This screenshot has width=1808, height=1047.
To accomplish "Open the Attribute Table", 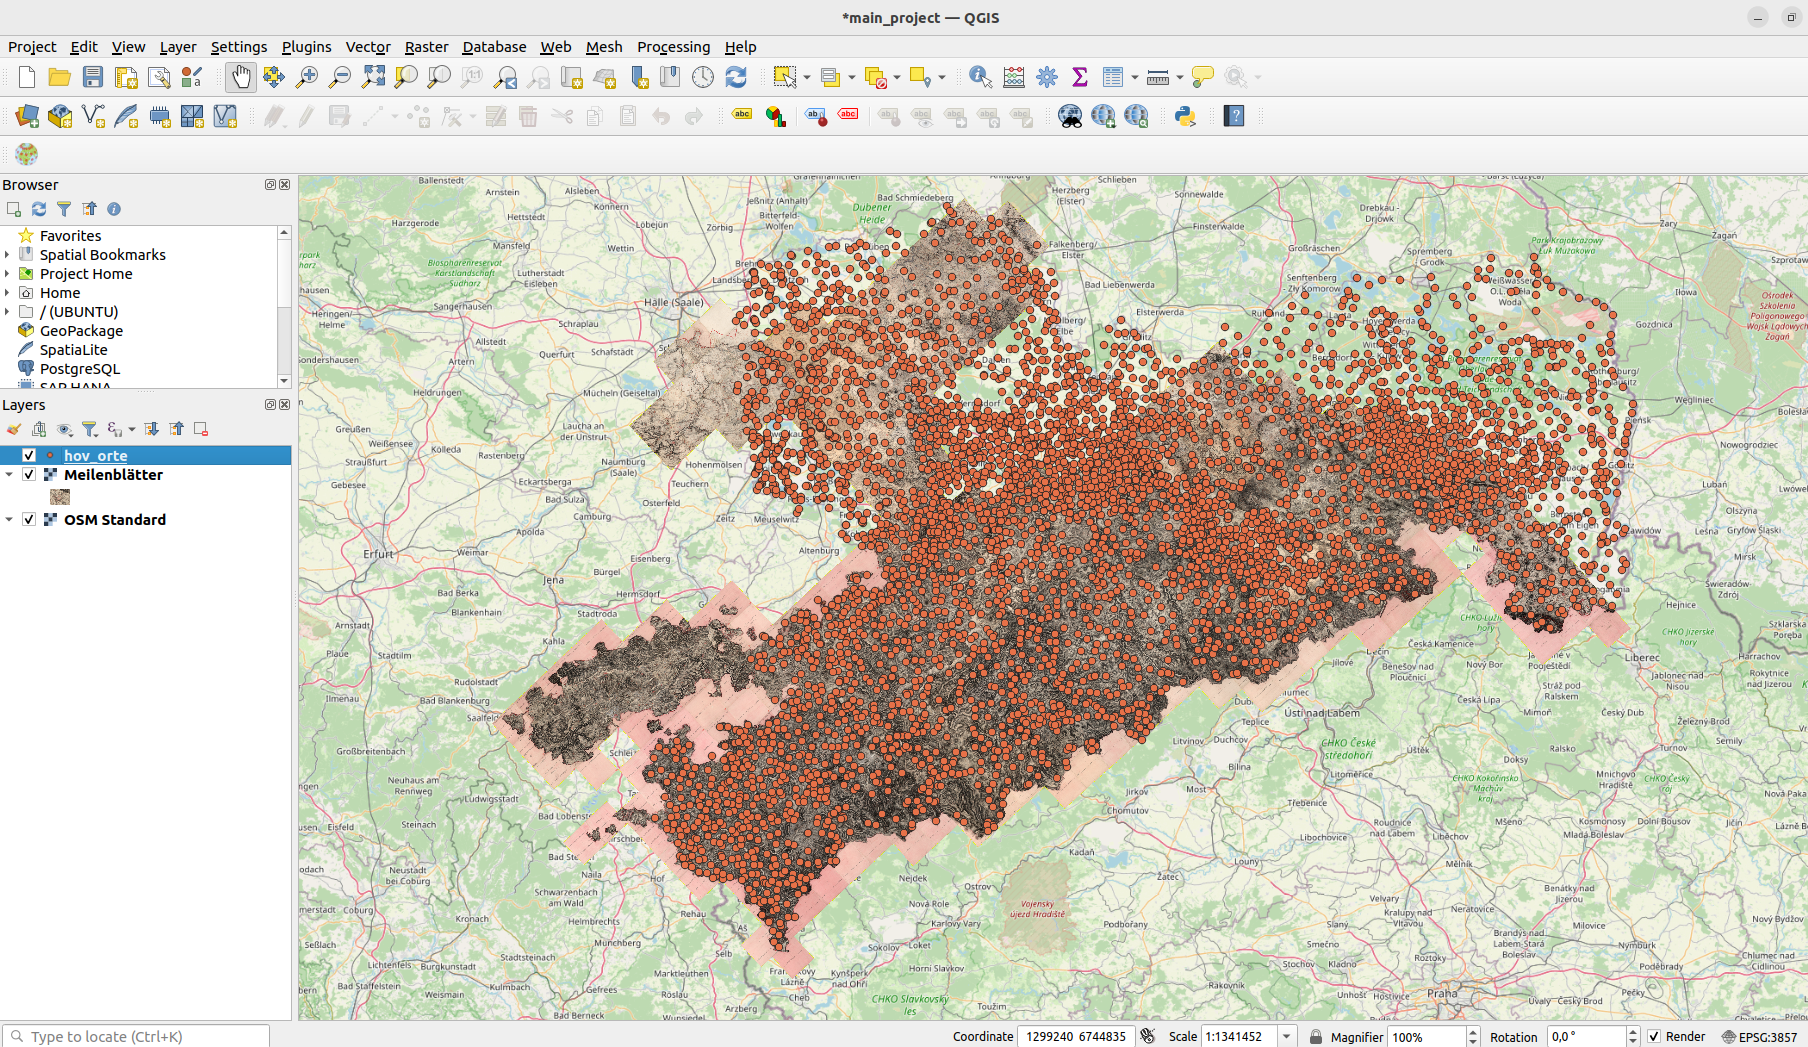I will 1113,77.
